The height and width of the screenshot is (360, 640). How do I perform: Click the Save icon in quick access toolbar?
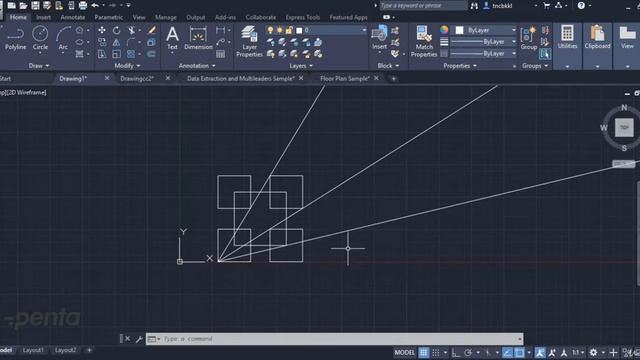[x=35, y=5]
